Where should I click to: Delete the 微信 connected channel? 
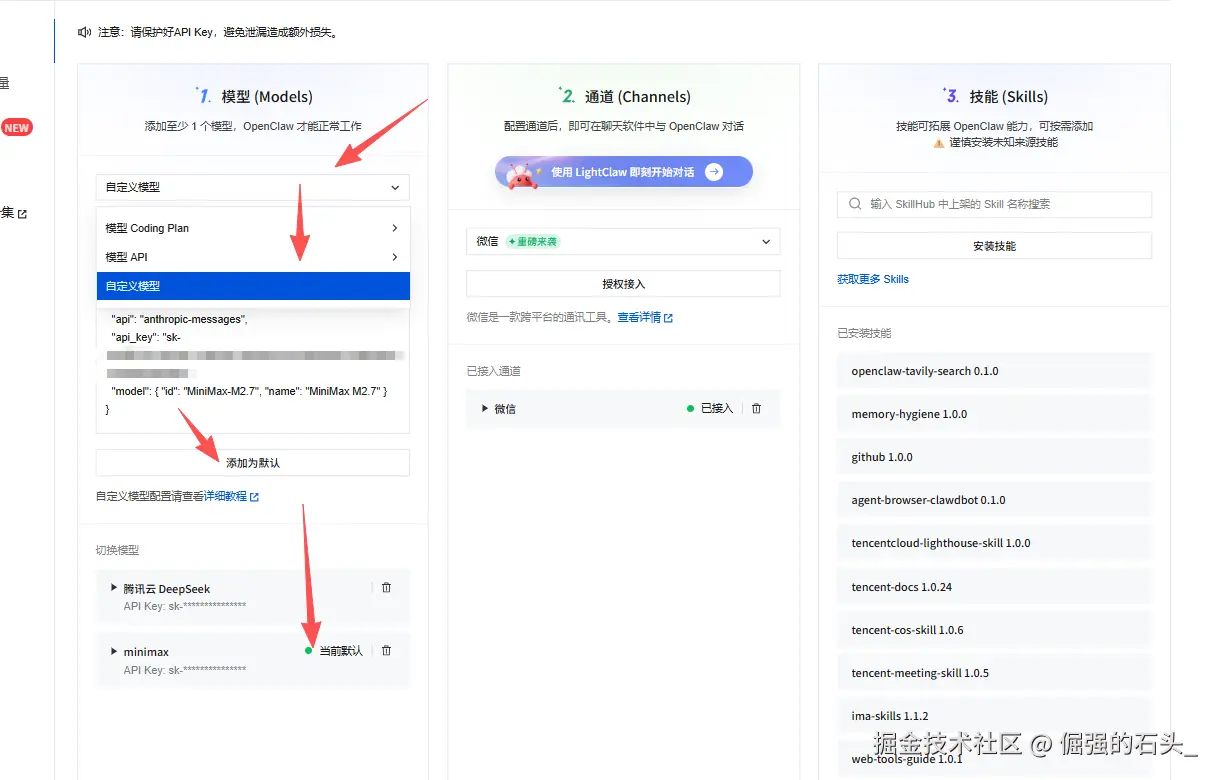coord(756,408)
